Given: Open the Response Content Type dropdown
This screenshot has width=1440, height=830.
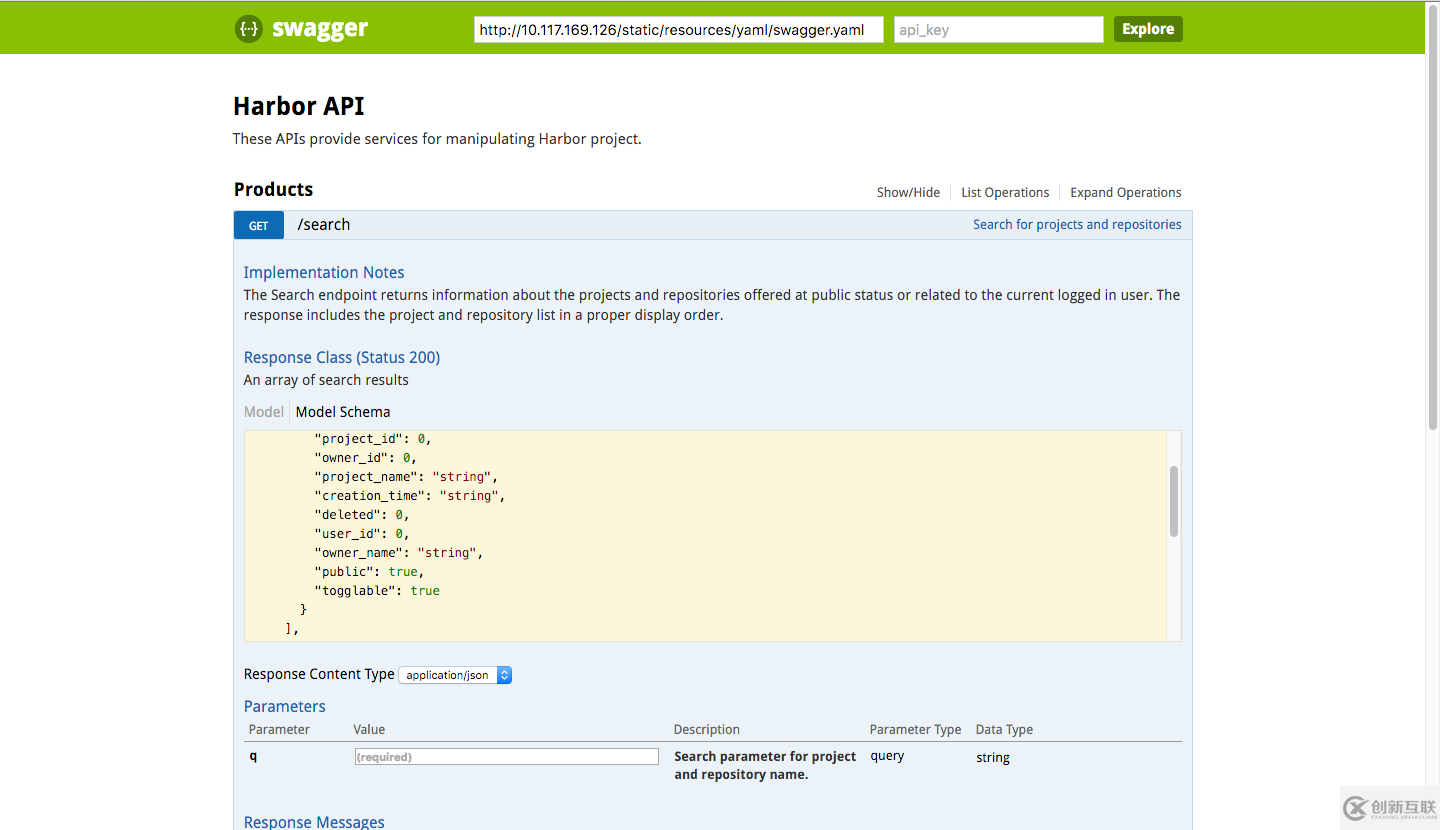Looking at the screenshot, I should (455, 675).
